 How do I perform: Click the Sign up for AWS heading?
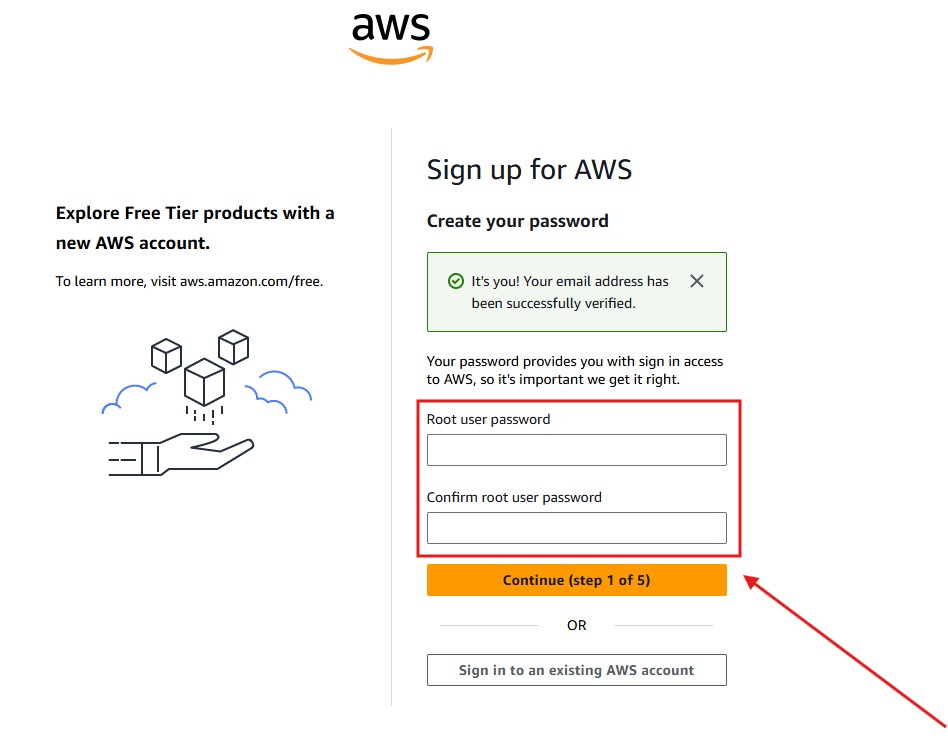point(529,169)
